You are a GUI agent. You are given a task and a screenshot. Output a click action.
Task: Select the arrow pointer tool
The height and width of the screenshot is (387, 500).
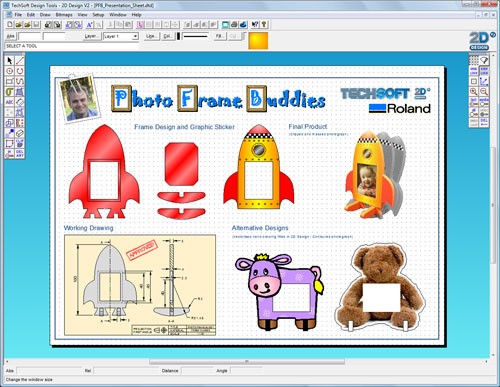(9, 60)
